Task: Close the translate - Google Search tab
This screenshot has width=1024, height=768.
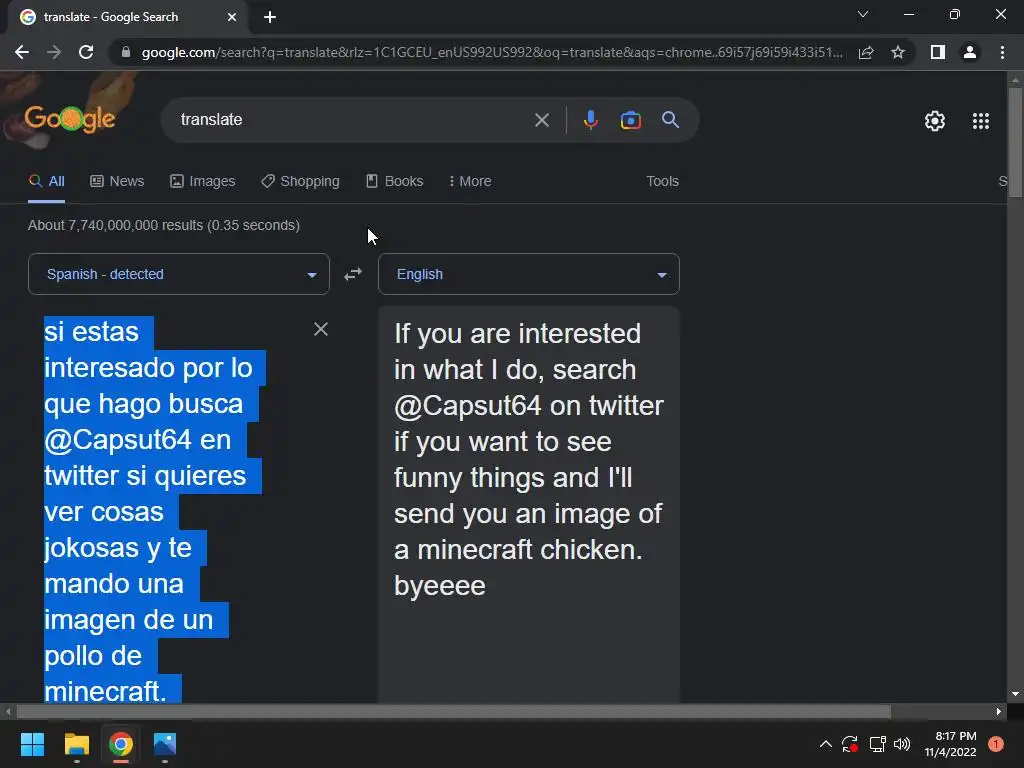Action: point(232,17)
